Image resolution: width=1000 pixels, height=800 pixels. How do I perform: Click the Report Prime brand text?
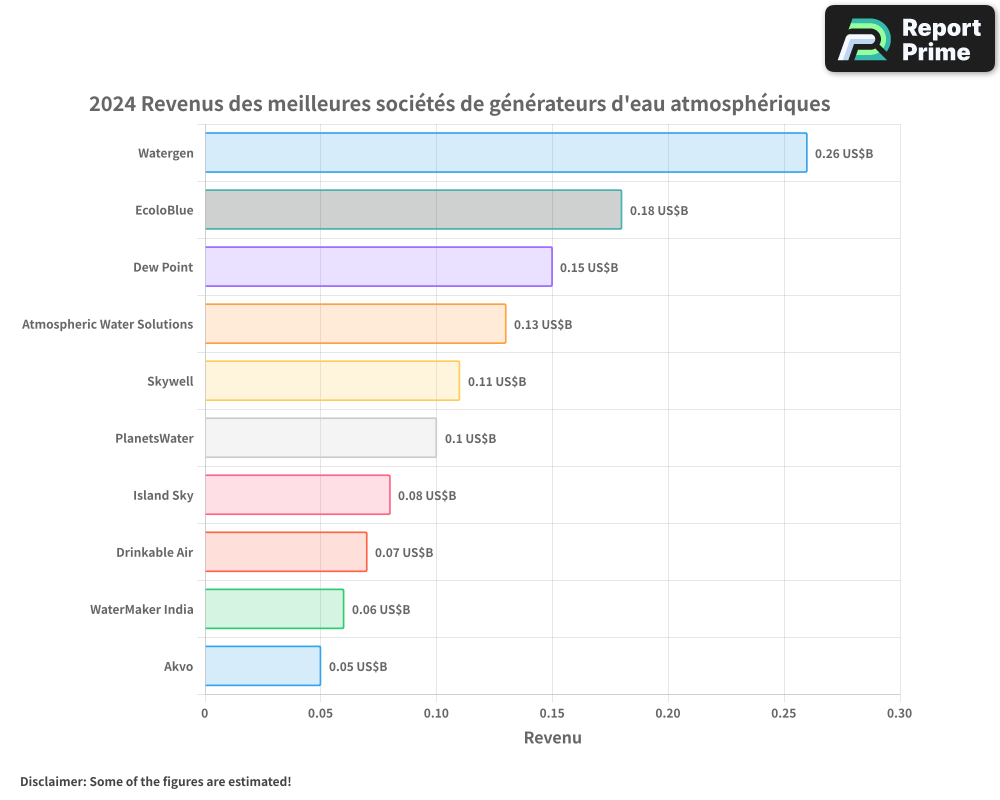click(940, 40)
